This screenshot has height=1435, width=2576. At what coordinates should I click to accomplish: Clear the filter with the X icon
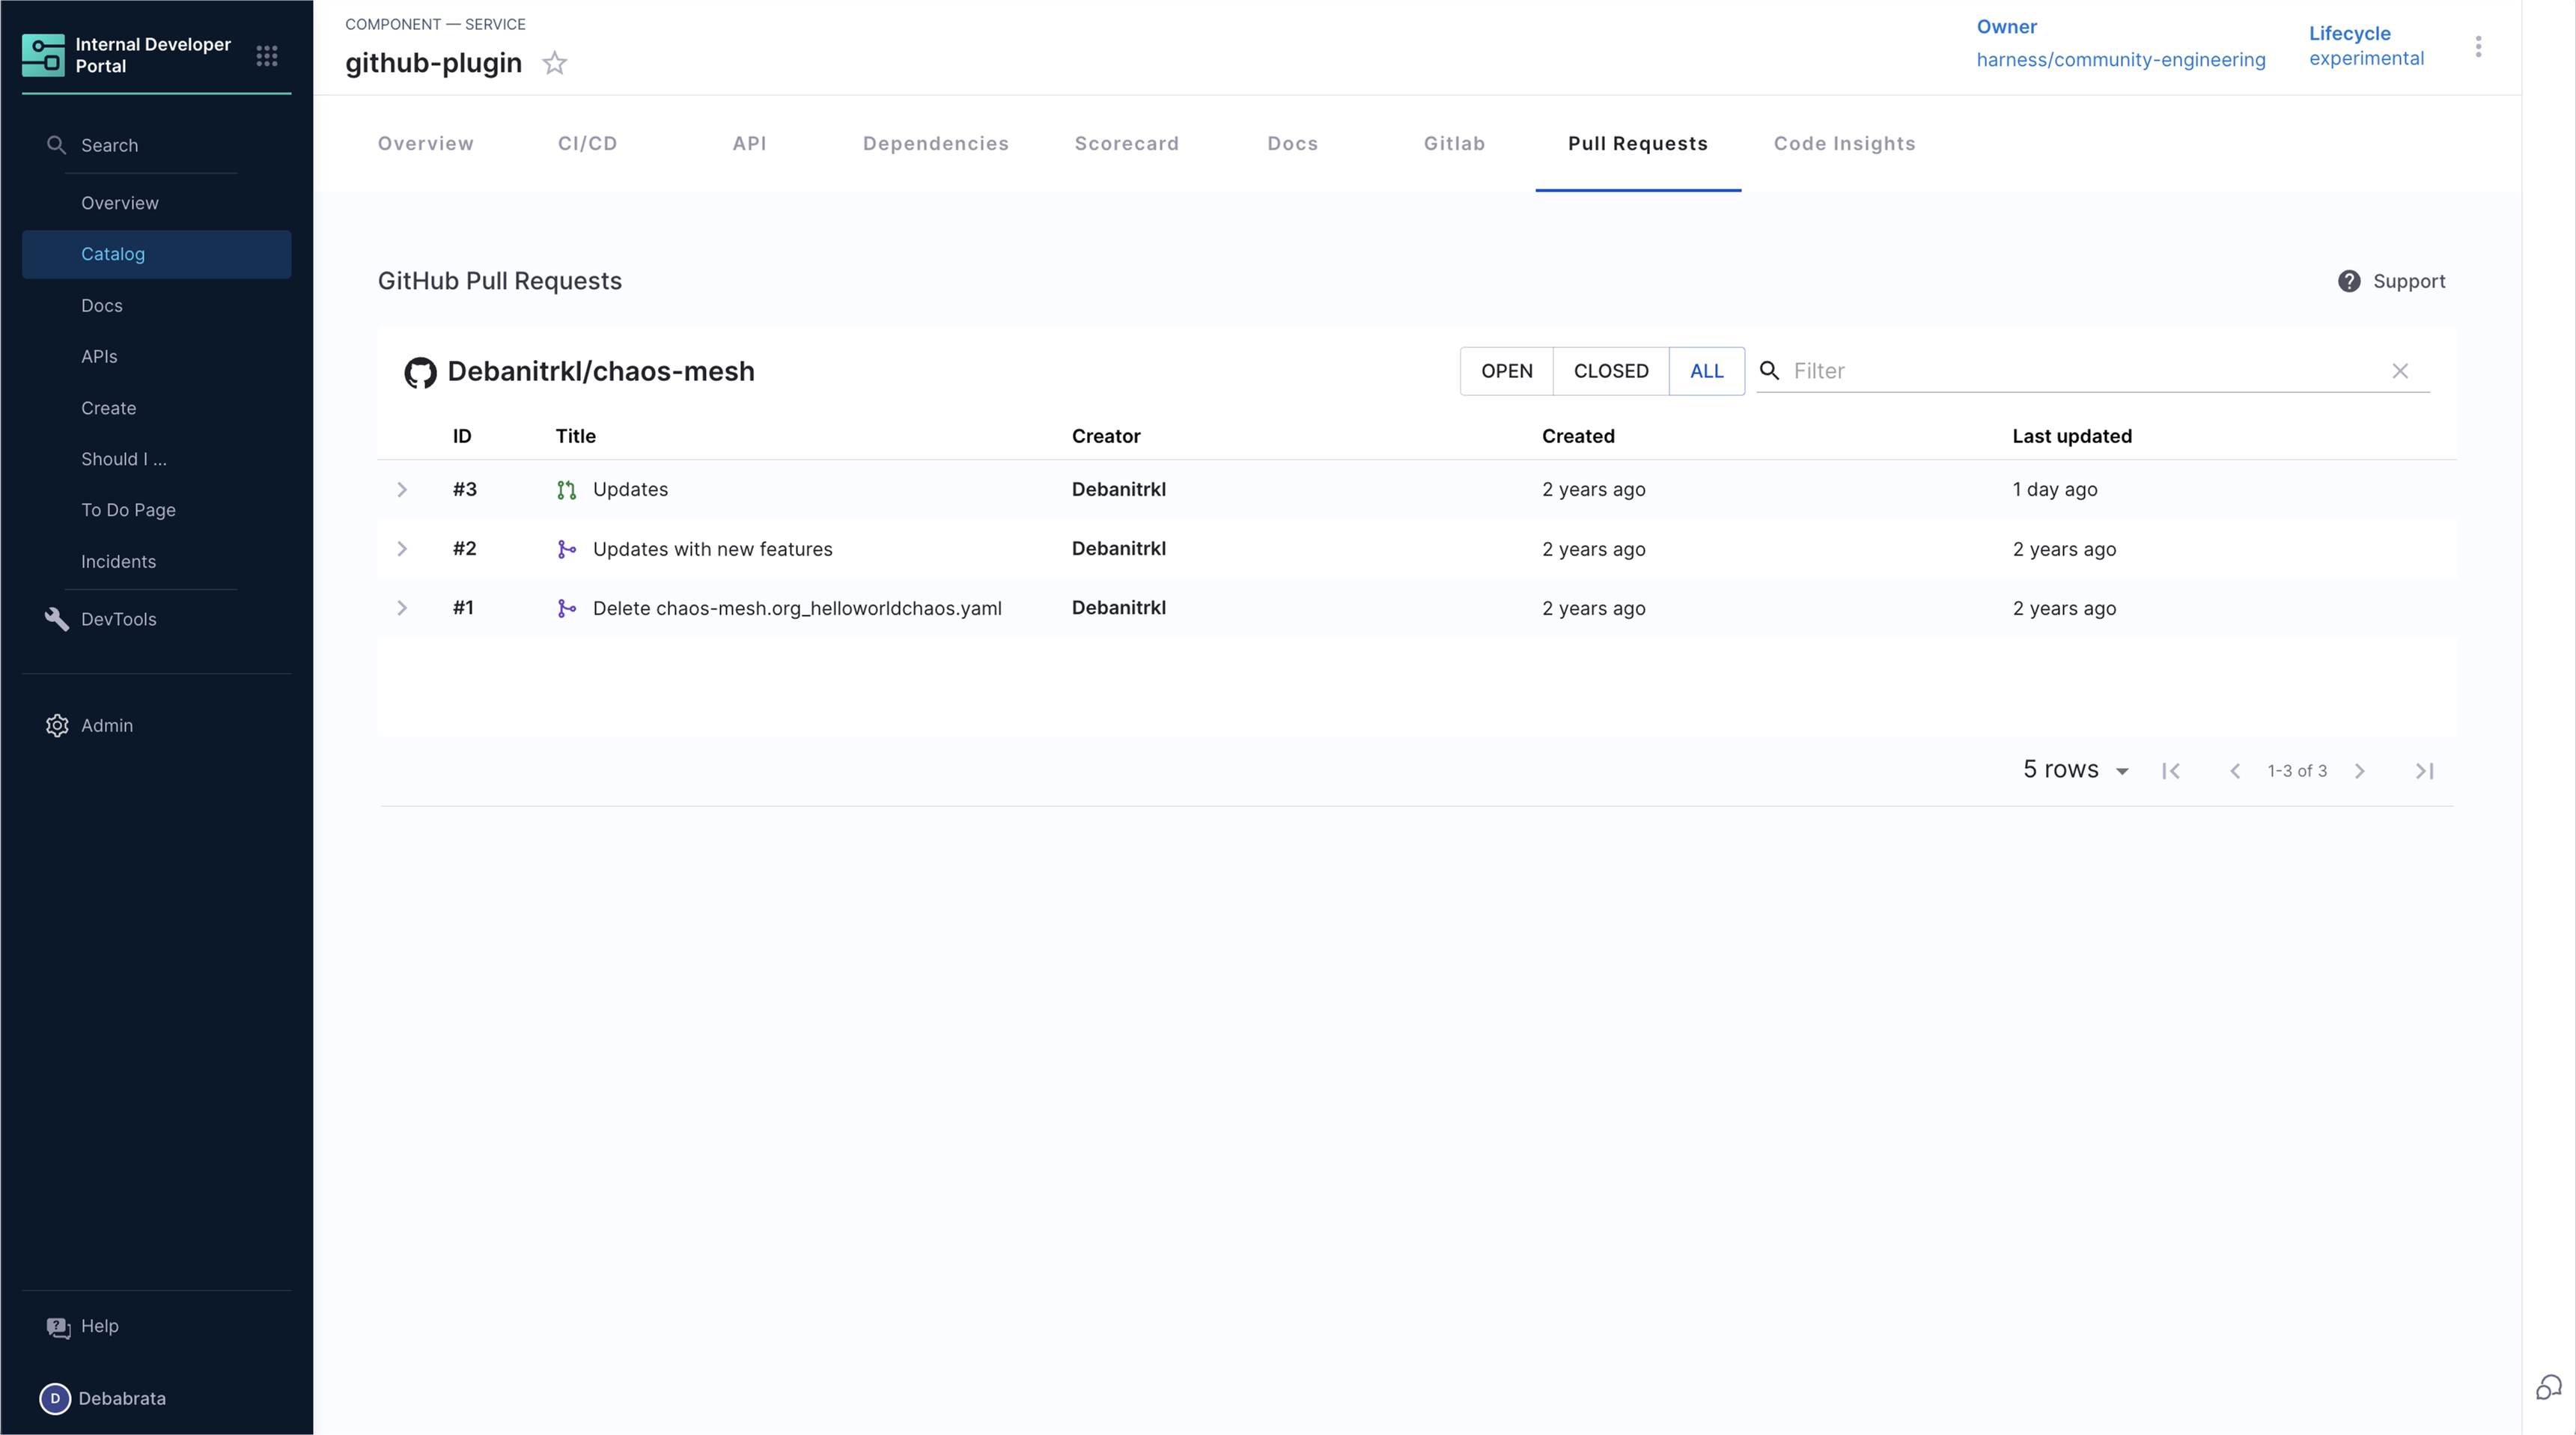2399,371
